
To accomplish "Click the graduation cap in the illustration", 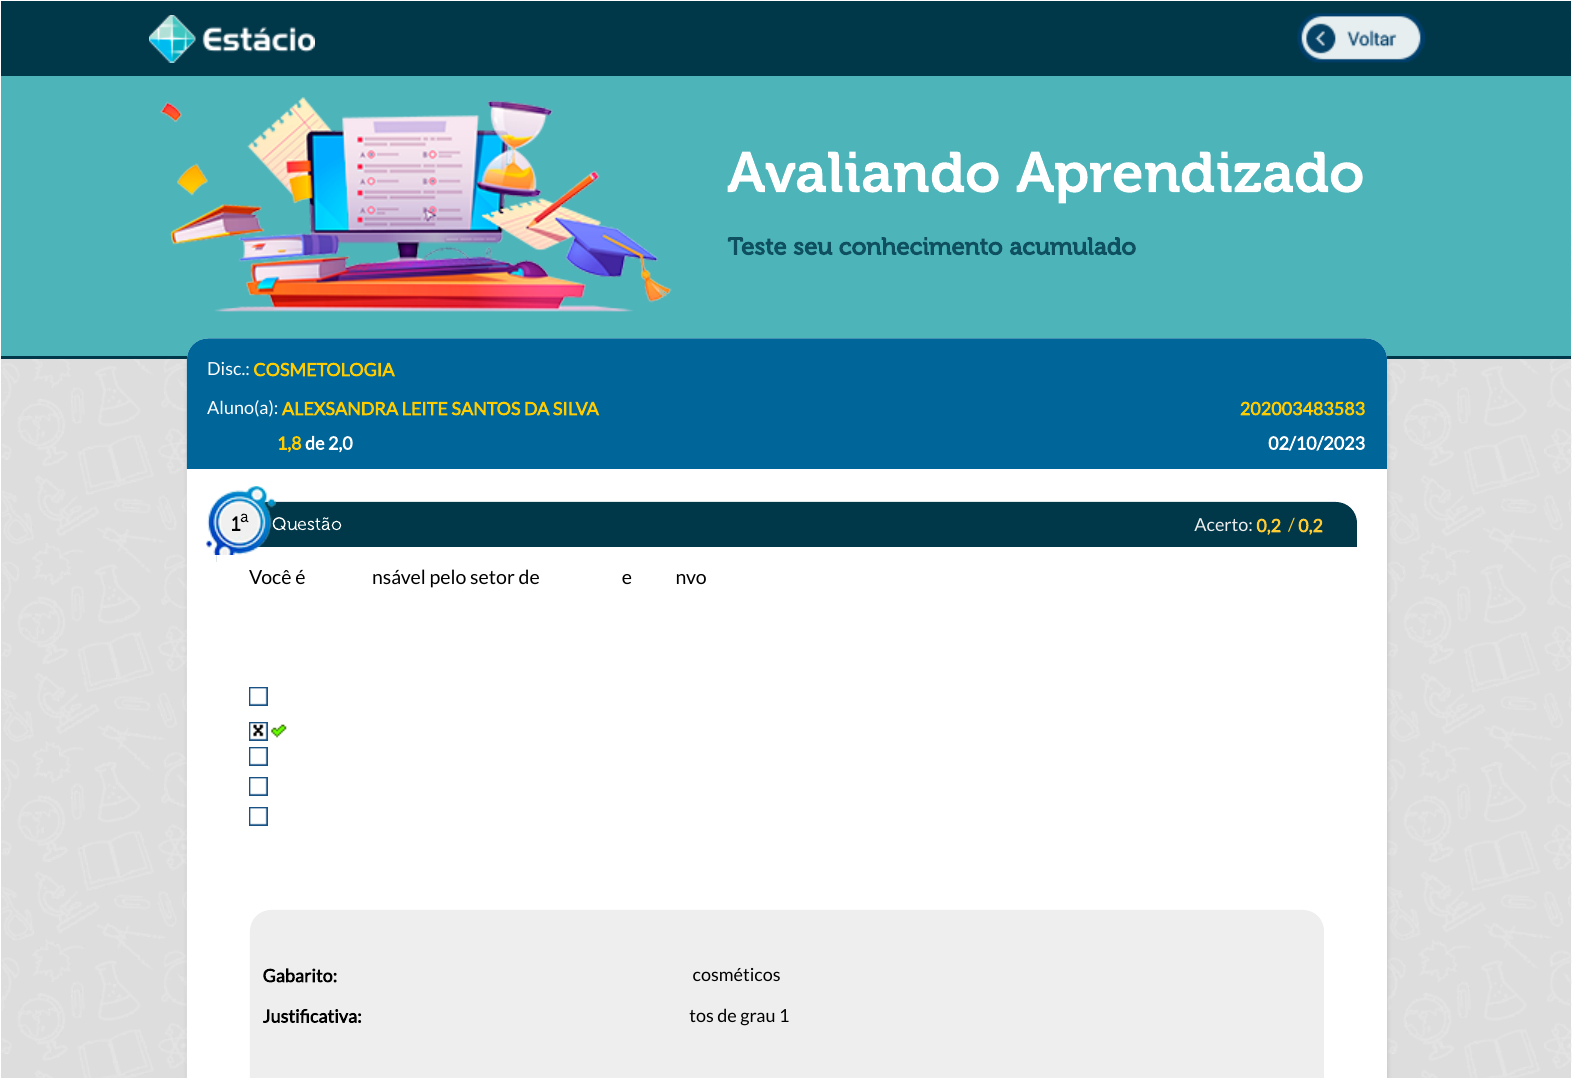I will tap(607, 248).
